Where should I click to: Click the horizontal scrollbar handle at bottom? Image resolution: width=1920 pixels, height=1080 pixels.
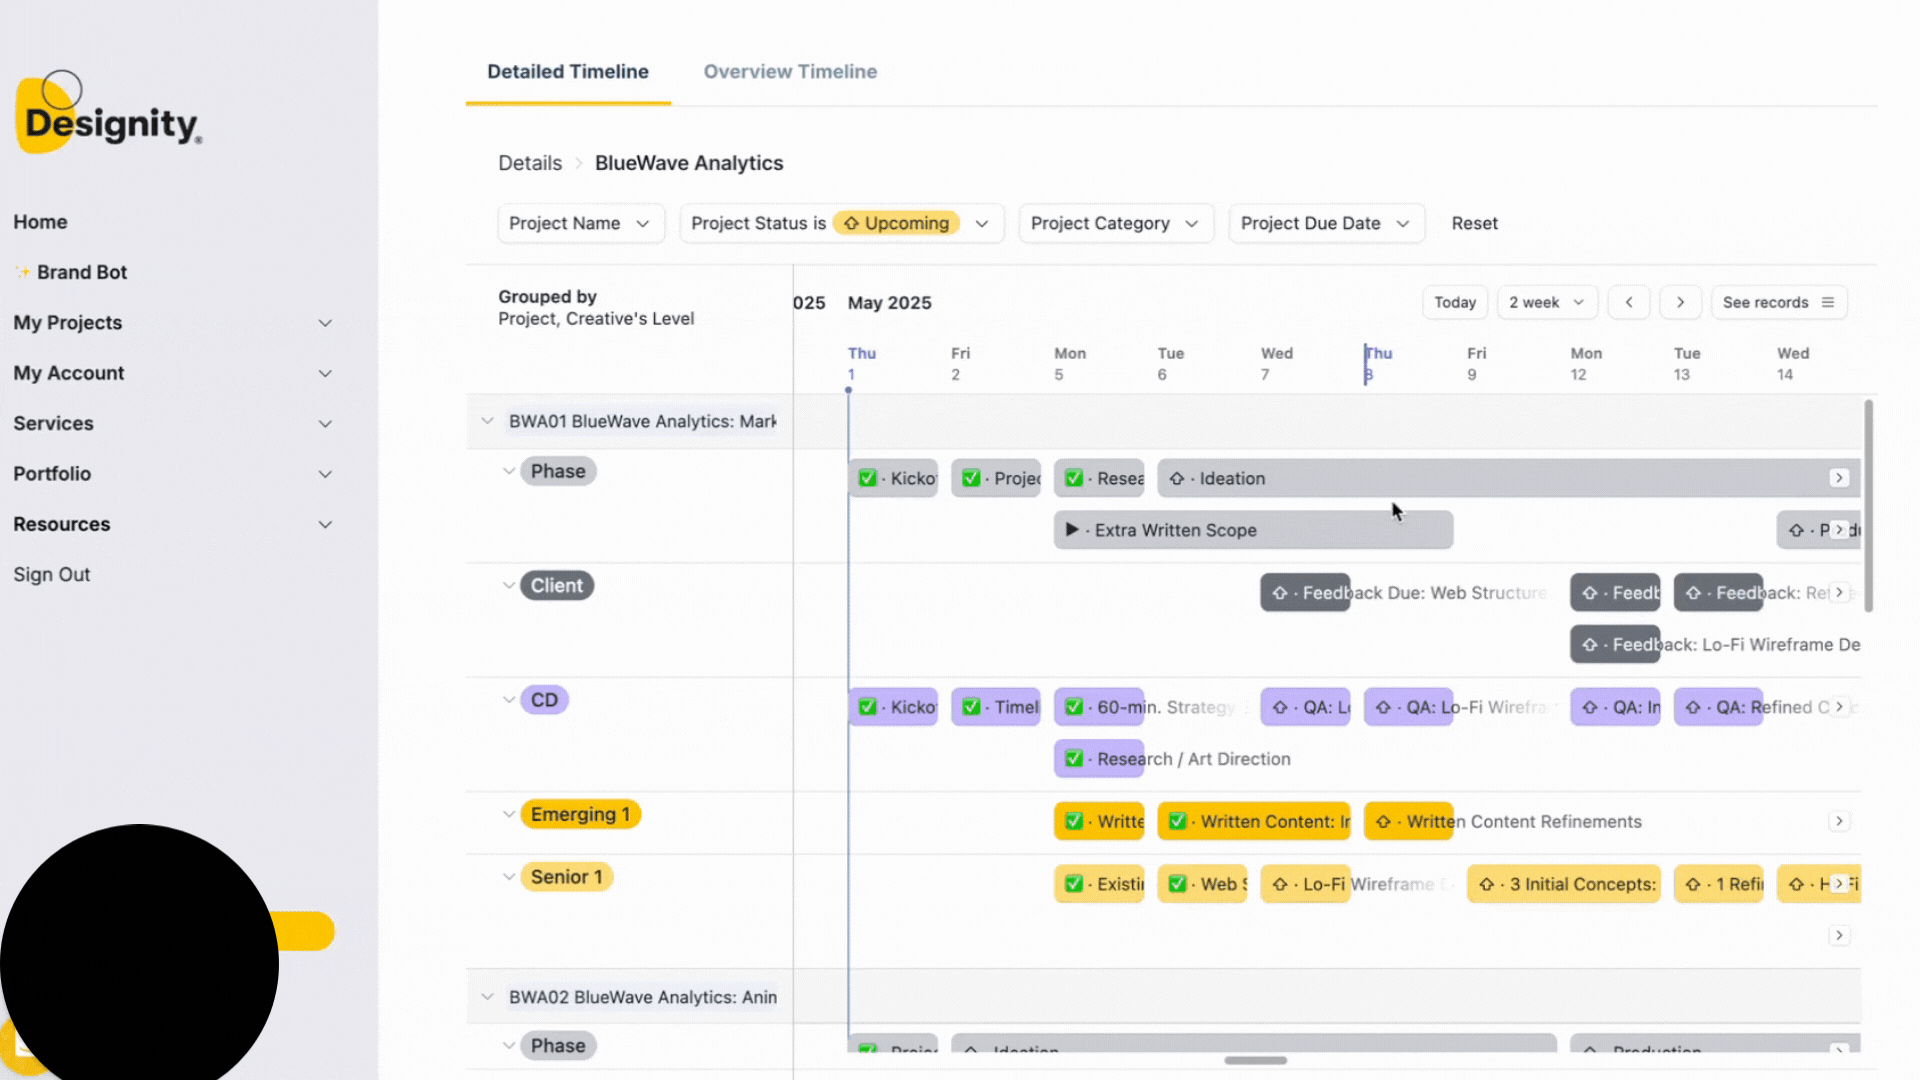pos(1255,1060)
